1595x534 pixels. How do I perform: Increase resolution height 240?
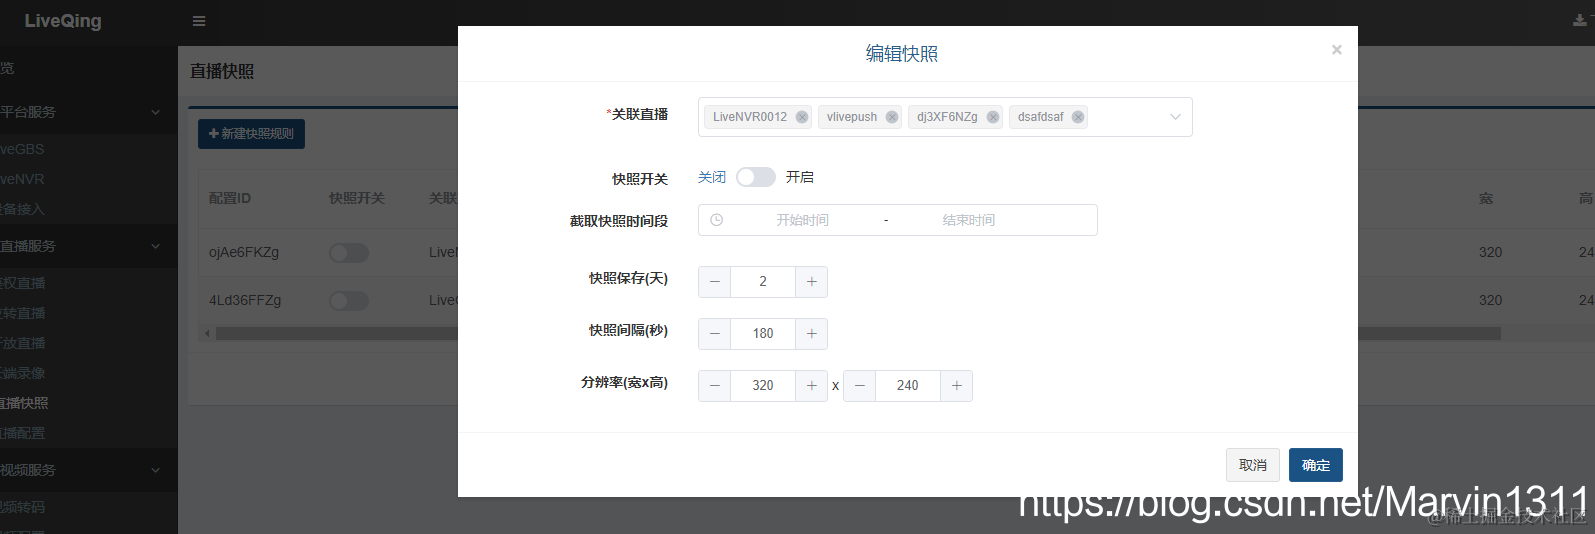point(956,386)
